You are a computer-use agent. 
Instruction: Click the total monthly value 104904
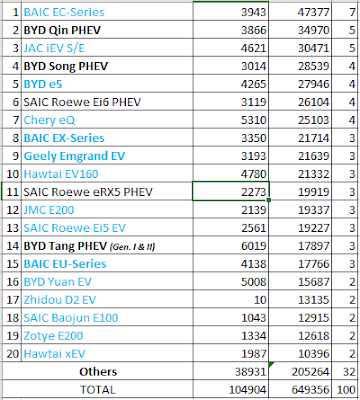tap(231, 390)
